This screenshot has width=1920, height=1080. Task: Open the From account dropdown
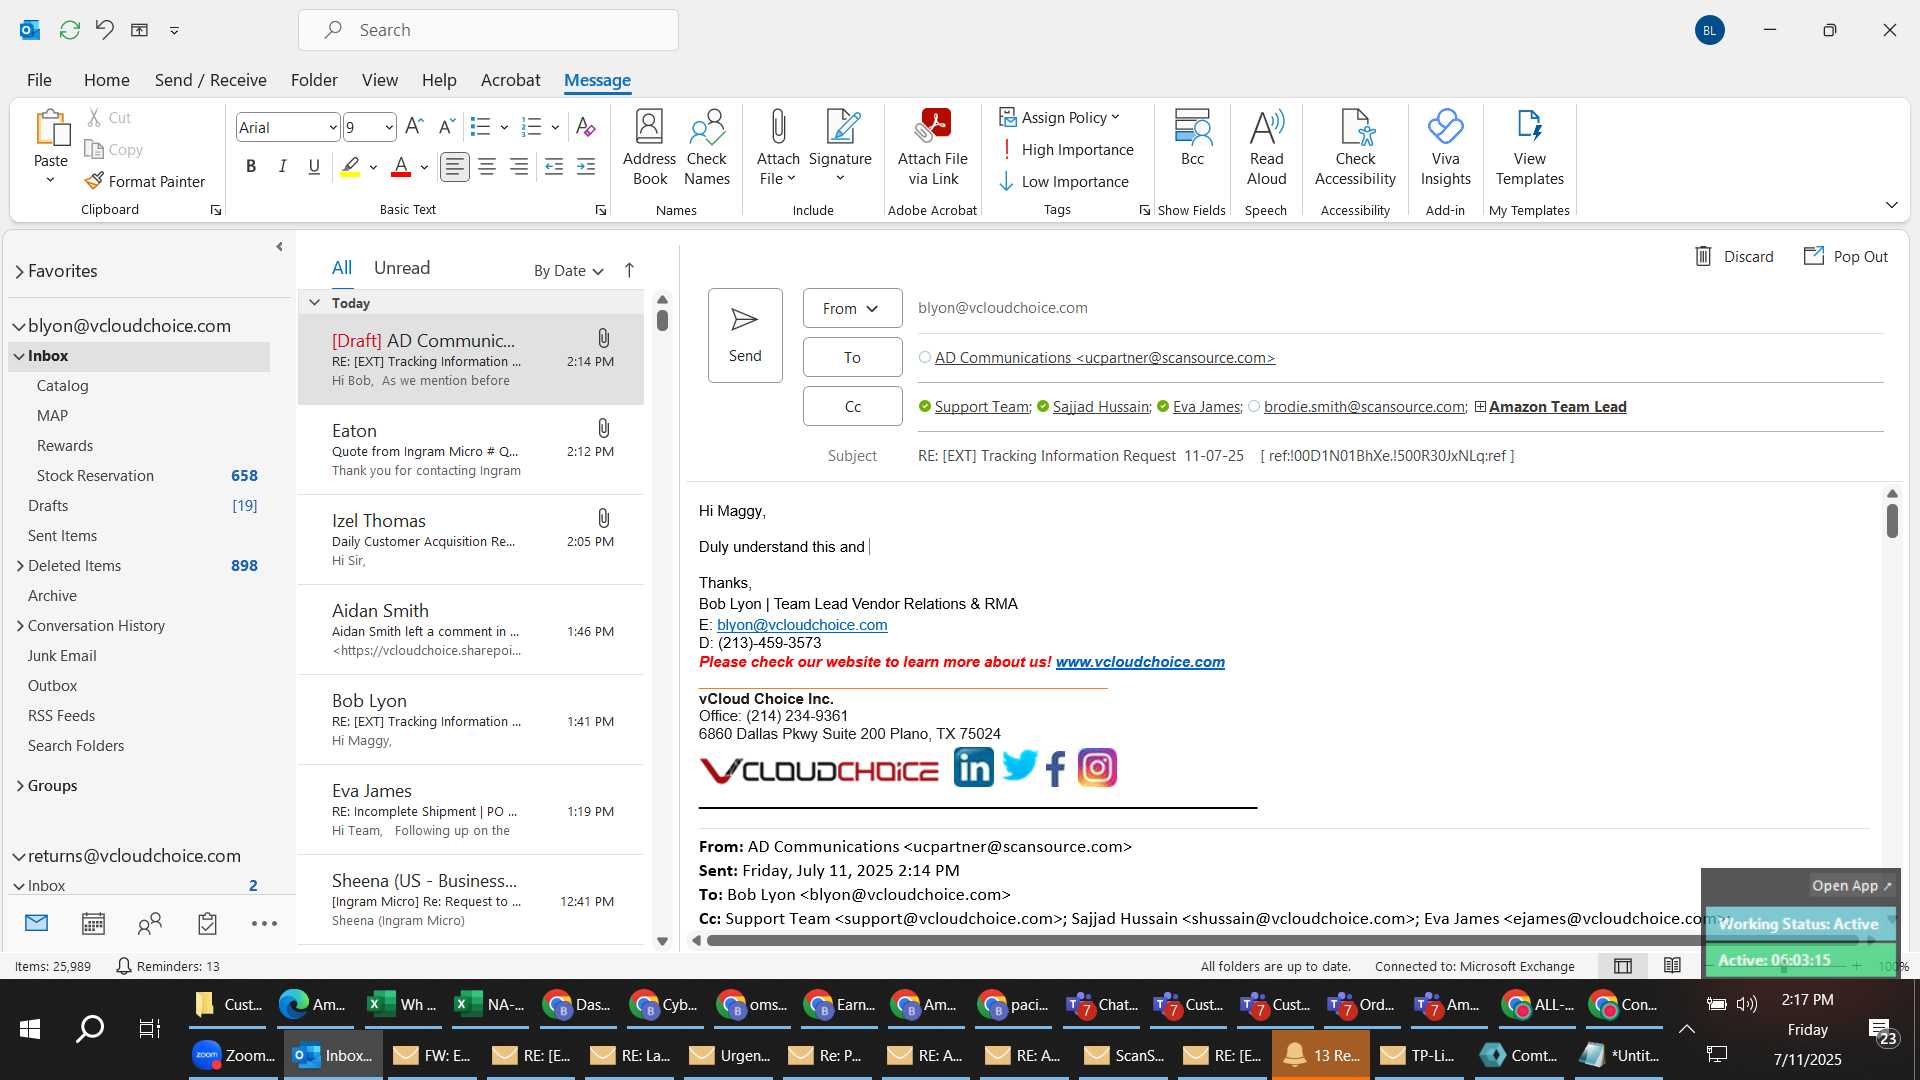[852, 308]
